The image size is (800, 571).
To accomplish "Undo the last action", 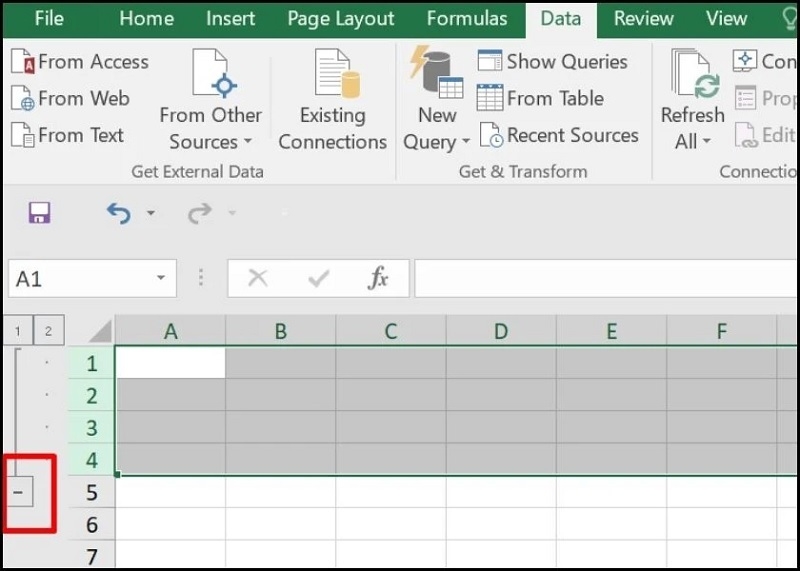I will click(119, 212).
